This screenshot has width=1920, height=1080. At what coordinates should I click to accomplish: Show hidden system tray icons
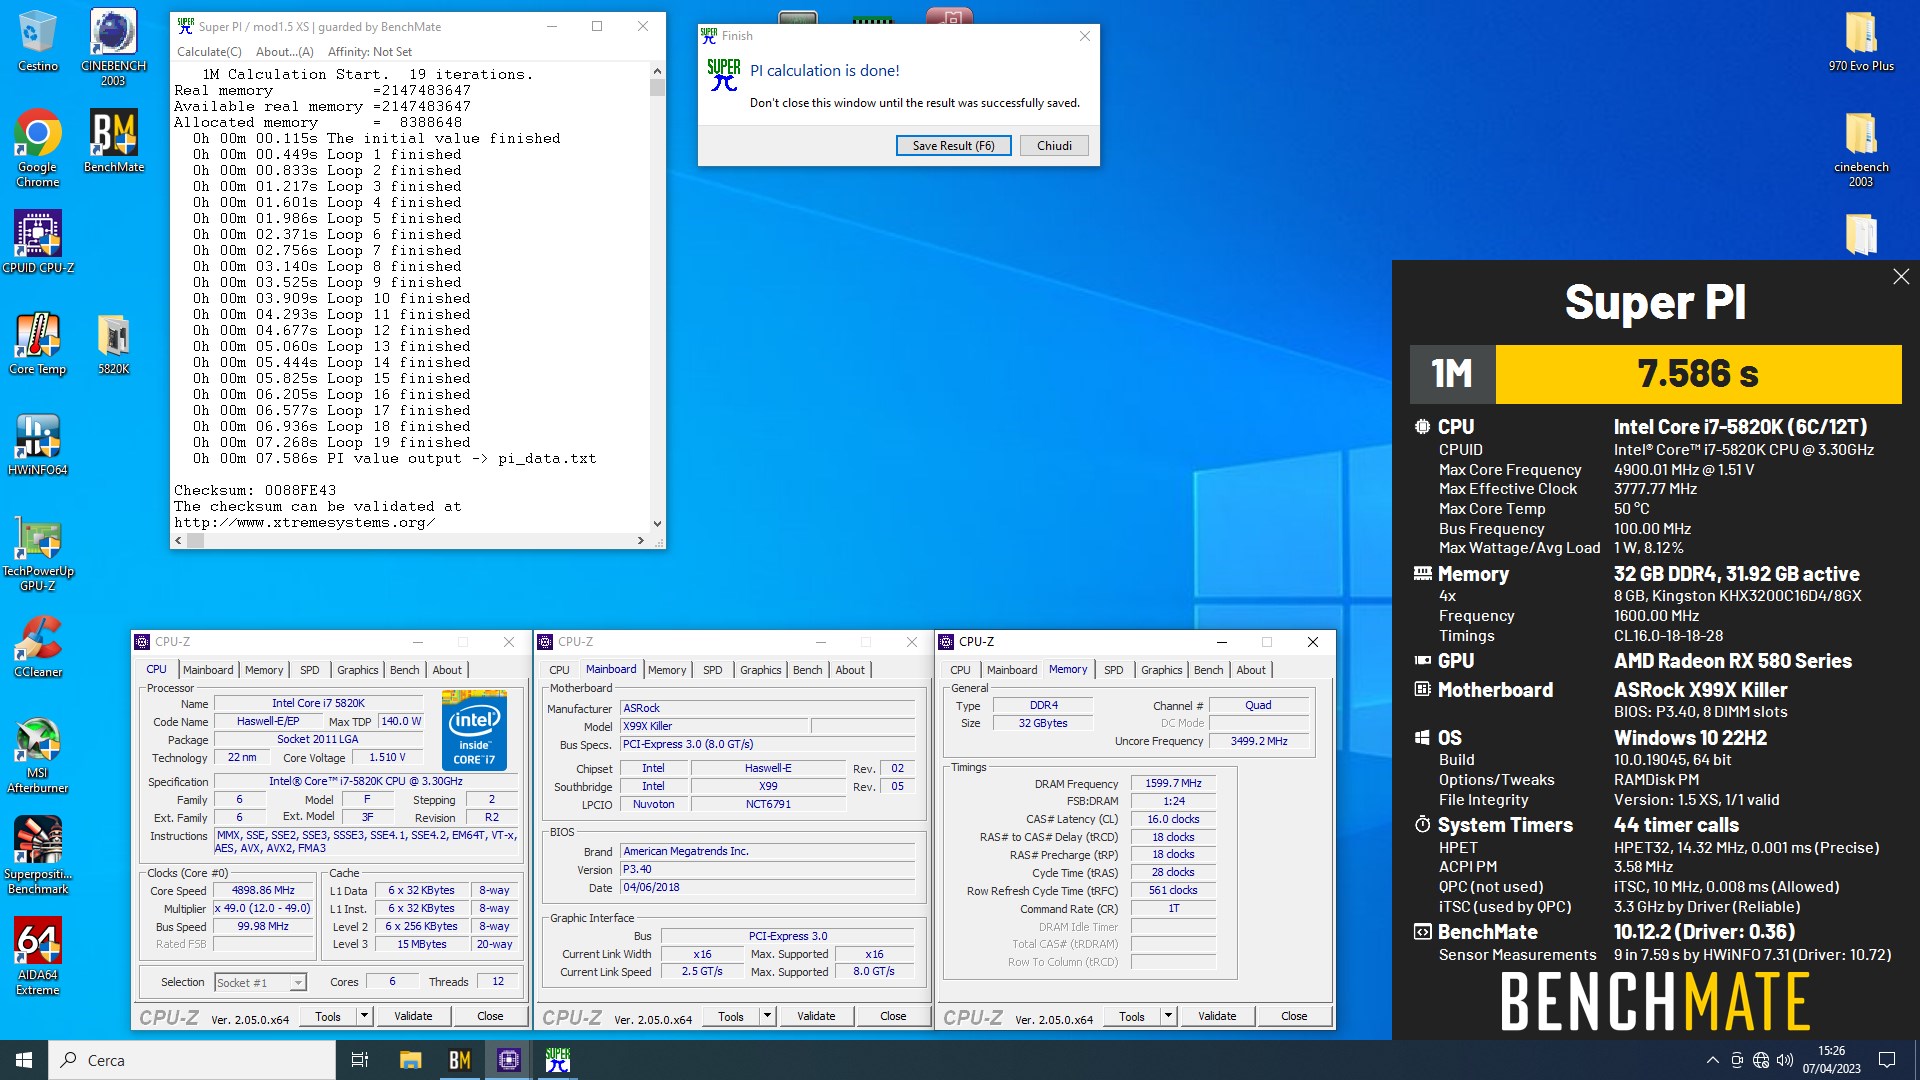click(x=1712, y=1060)
